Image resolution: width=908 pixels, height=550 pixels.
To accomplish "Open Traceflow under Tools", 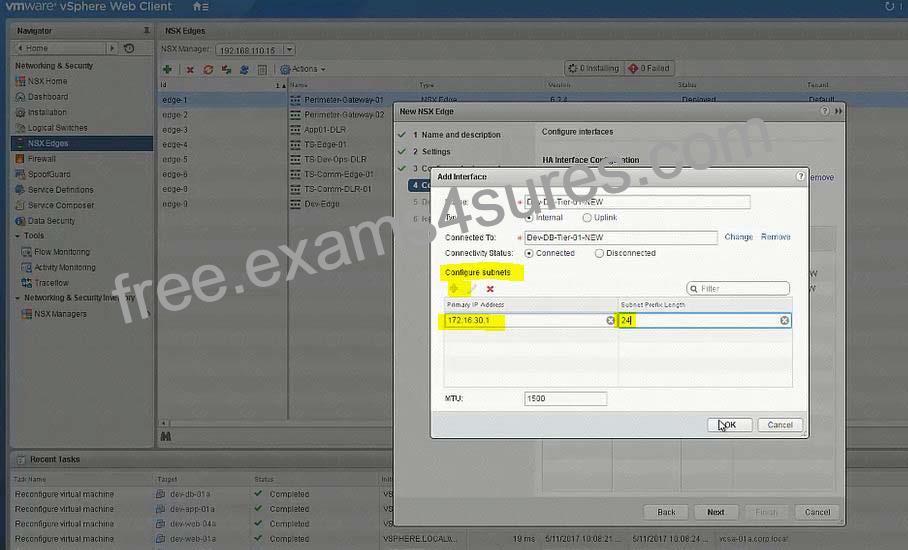I will coord(52,283).
